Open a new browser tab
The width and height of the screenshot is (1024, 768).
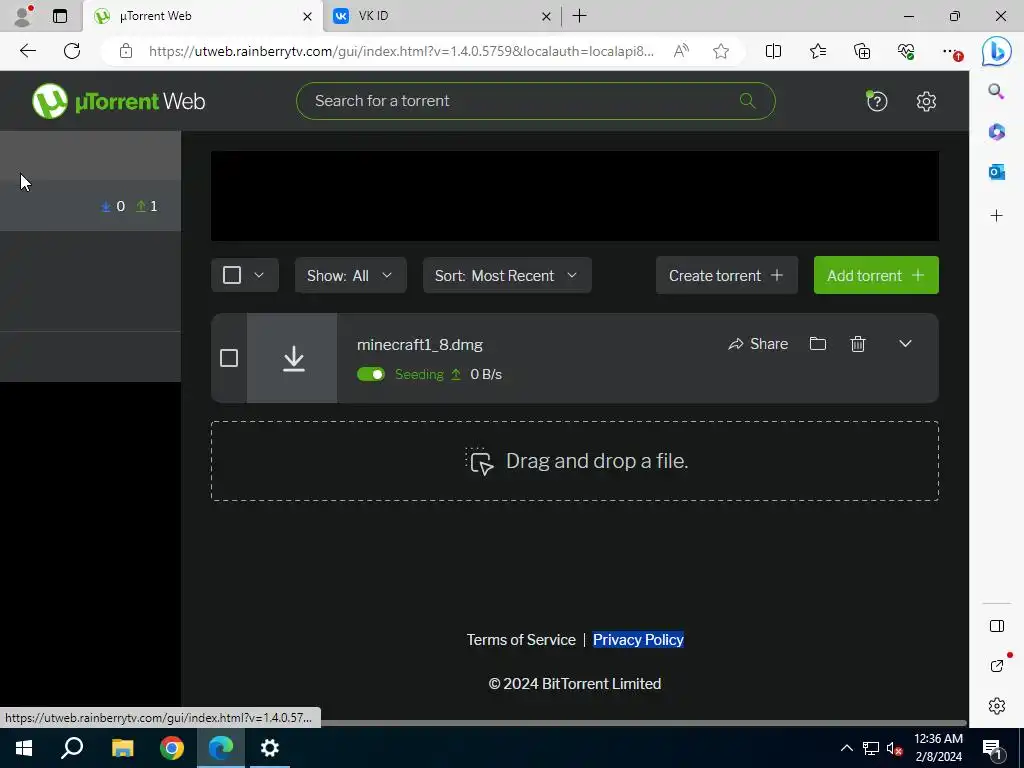579,16
